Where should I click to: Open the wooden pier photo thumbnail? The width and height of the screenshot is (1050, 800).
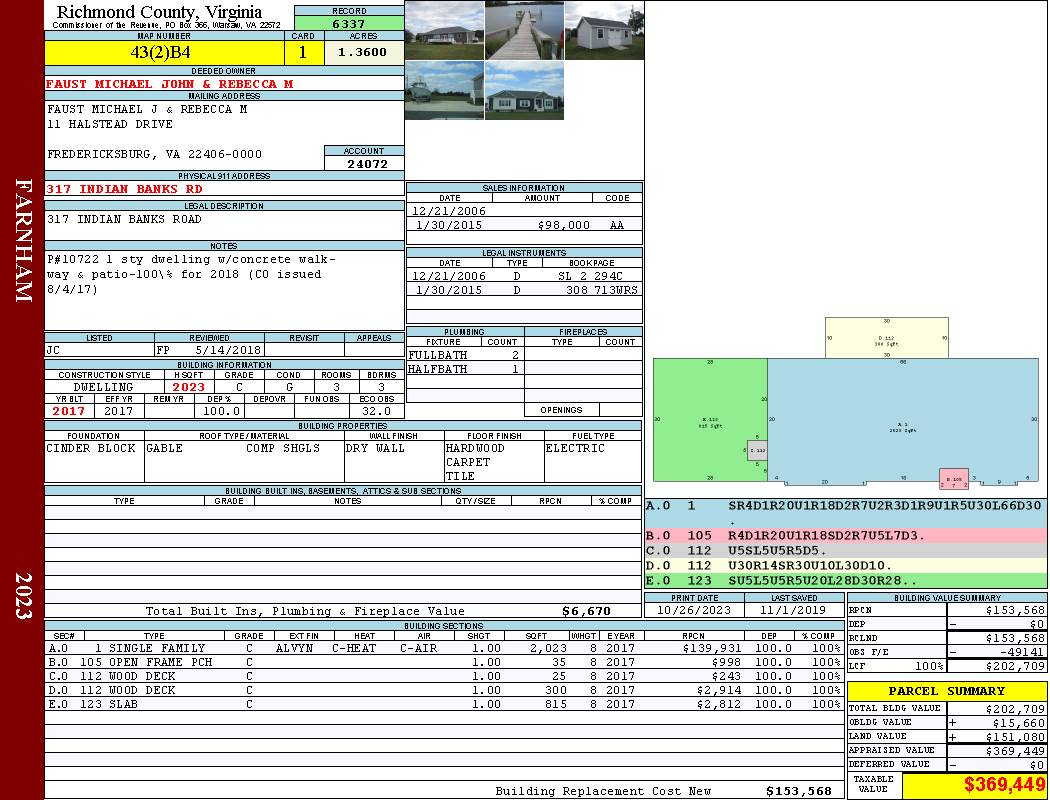point(524,30)
